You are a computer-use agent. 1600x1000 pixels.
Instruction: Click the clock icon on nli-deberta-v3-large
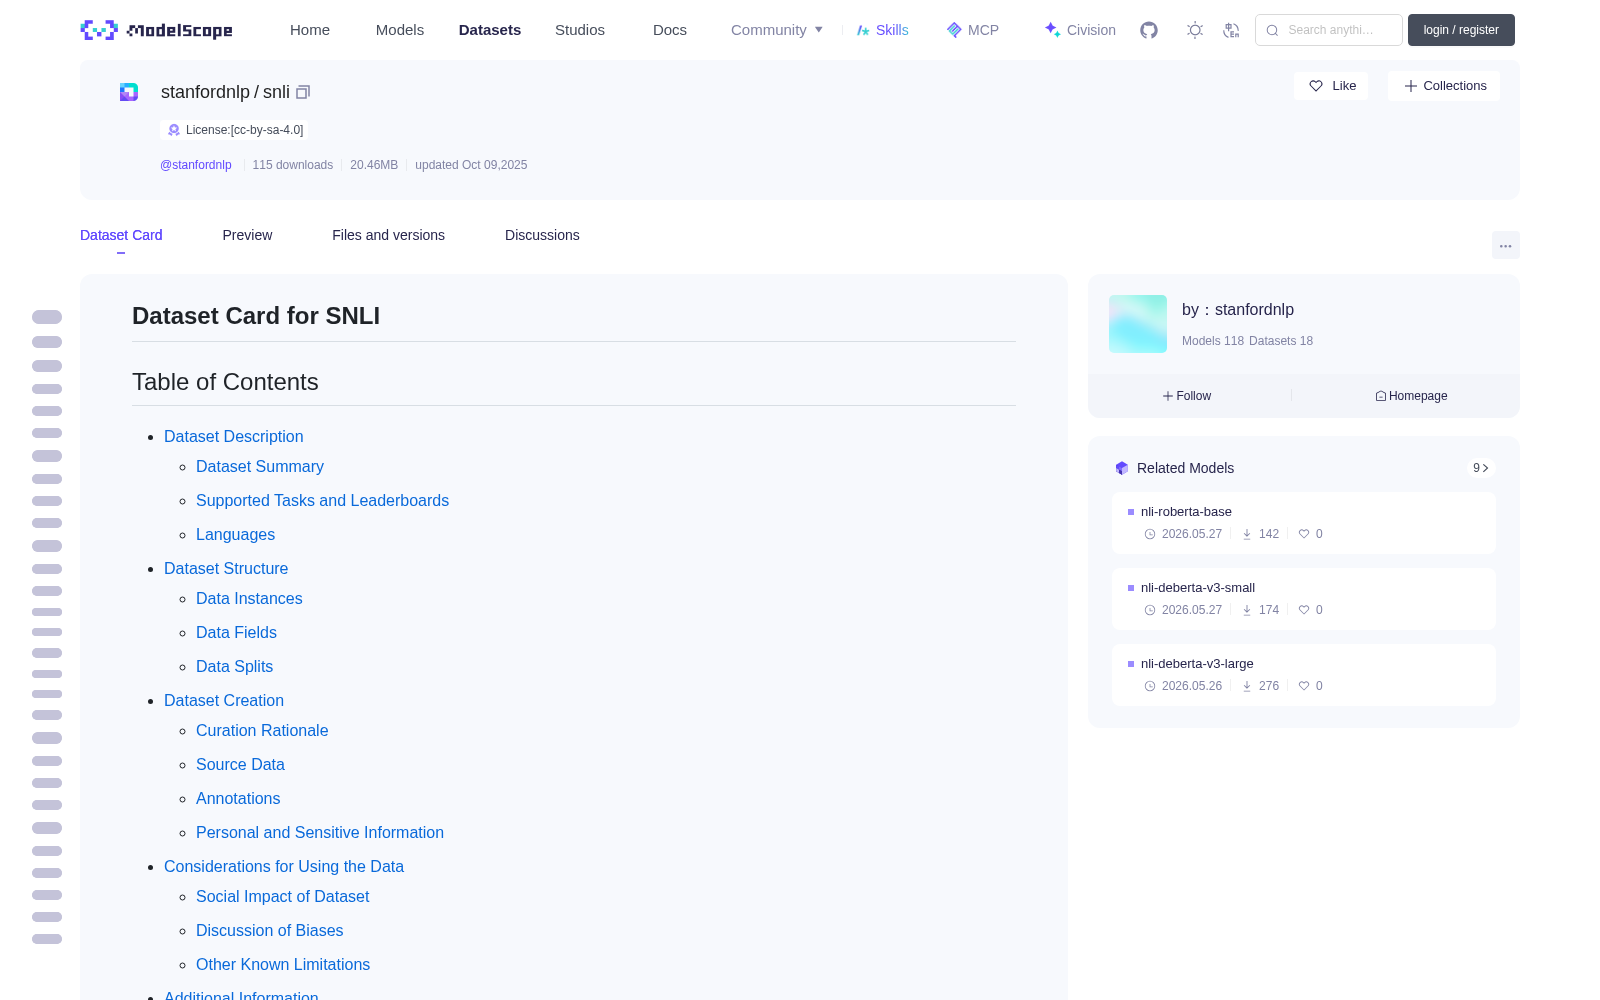[x=1150, y=686]
